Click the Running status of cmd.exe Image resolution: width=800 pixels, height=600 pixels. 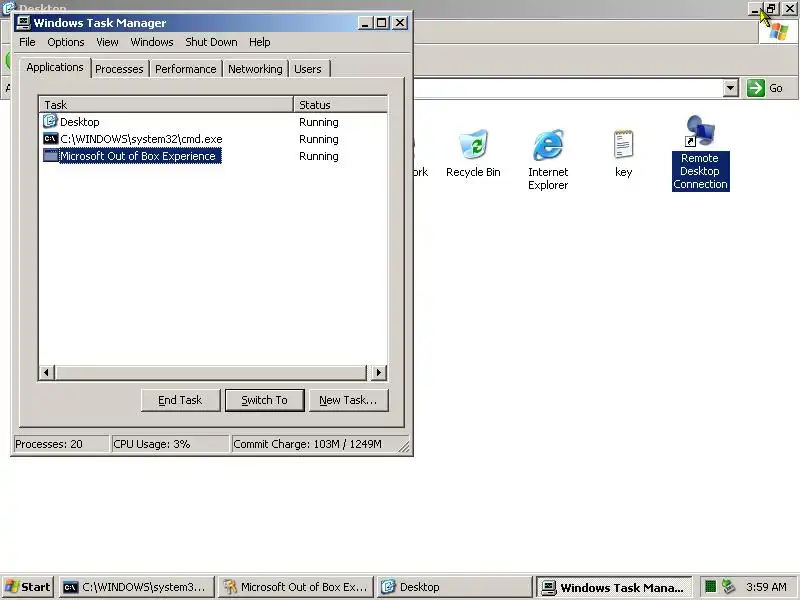318,139
